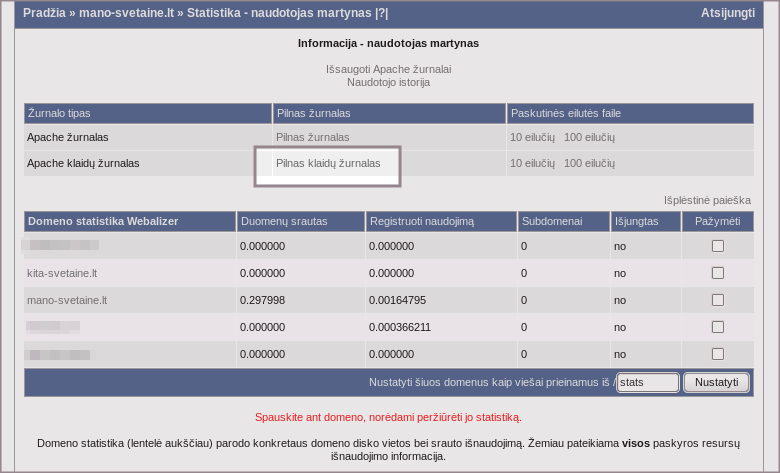
Task: Show last 10 lines of Apache žurnalas
Action: pyautogui.click(x=532, y=137)
